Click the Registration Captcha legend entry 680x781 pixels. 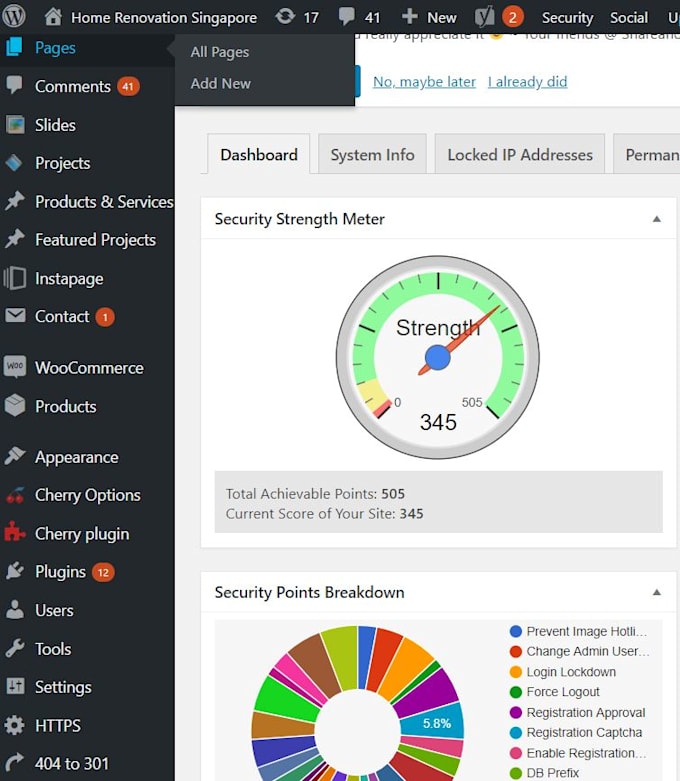point(576,733)
